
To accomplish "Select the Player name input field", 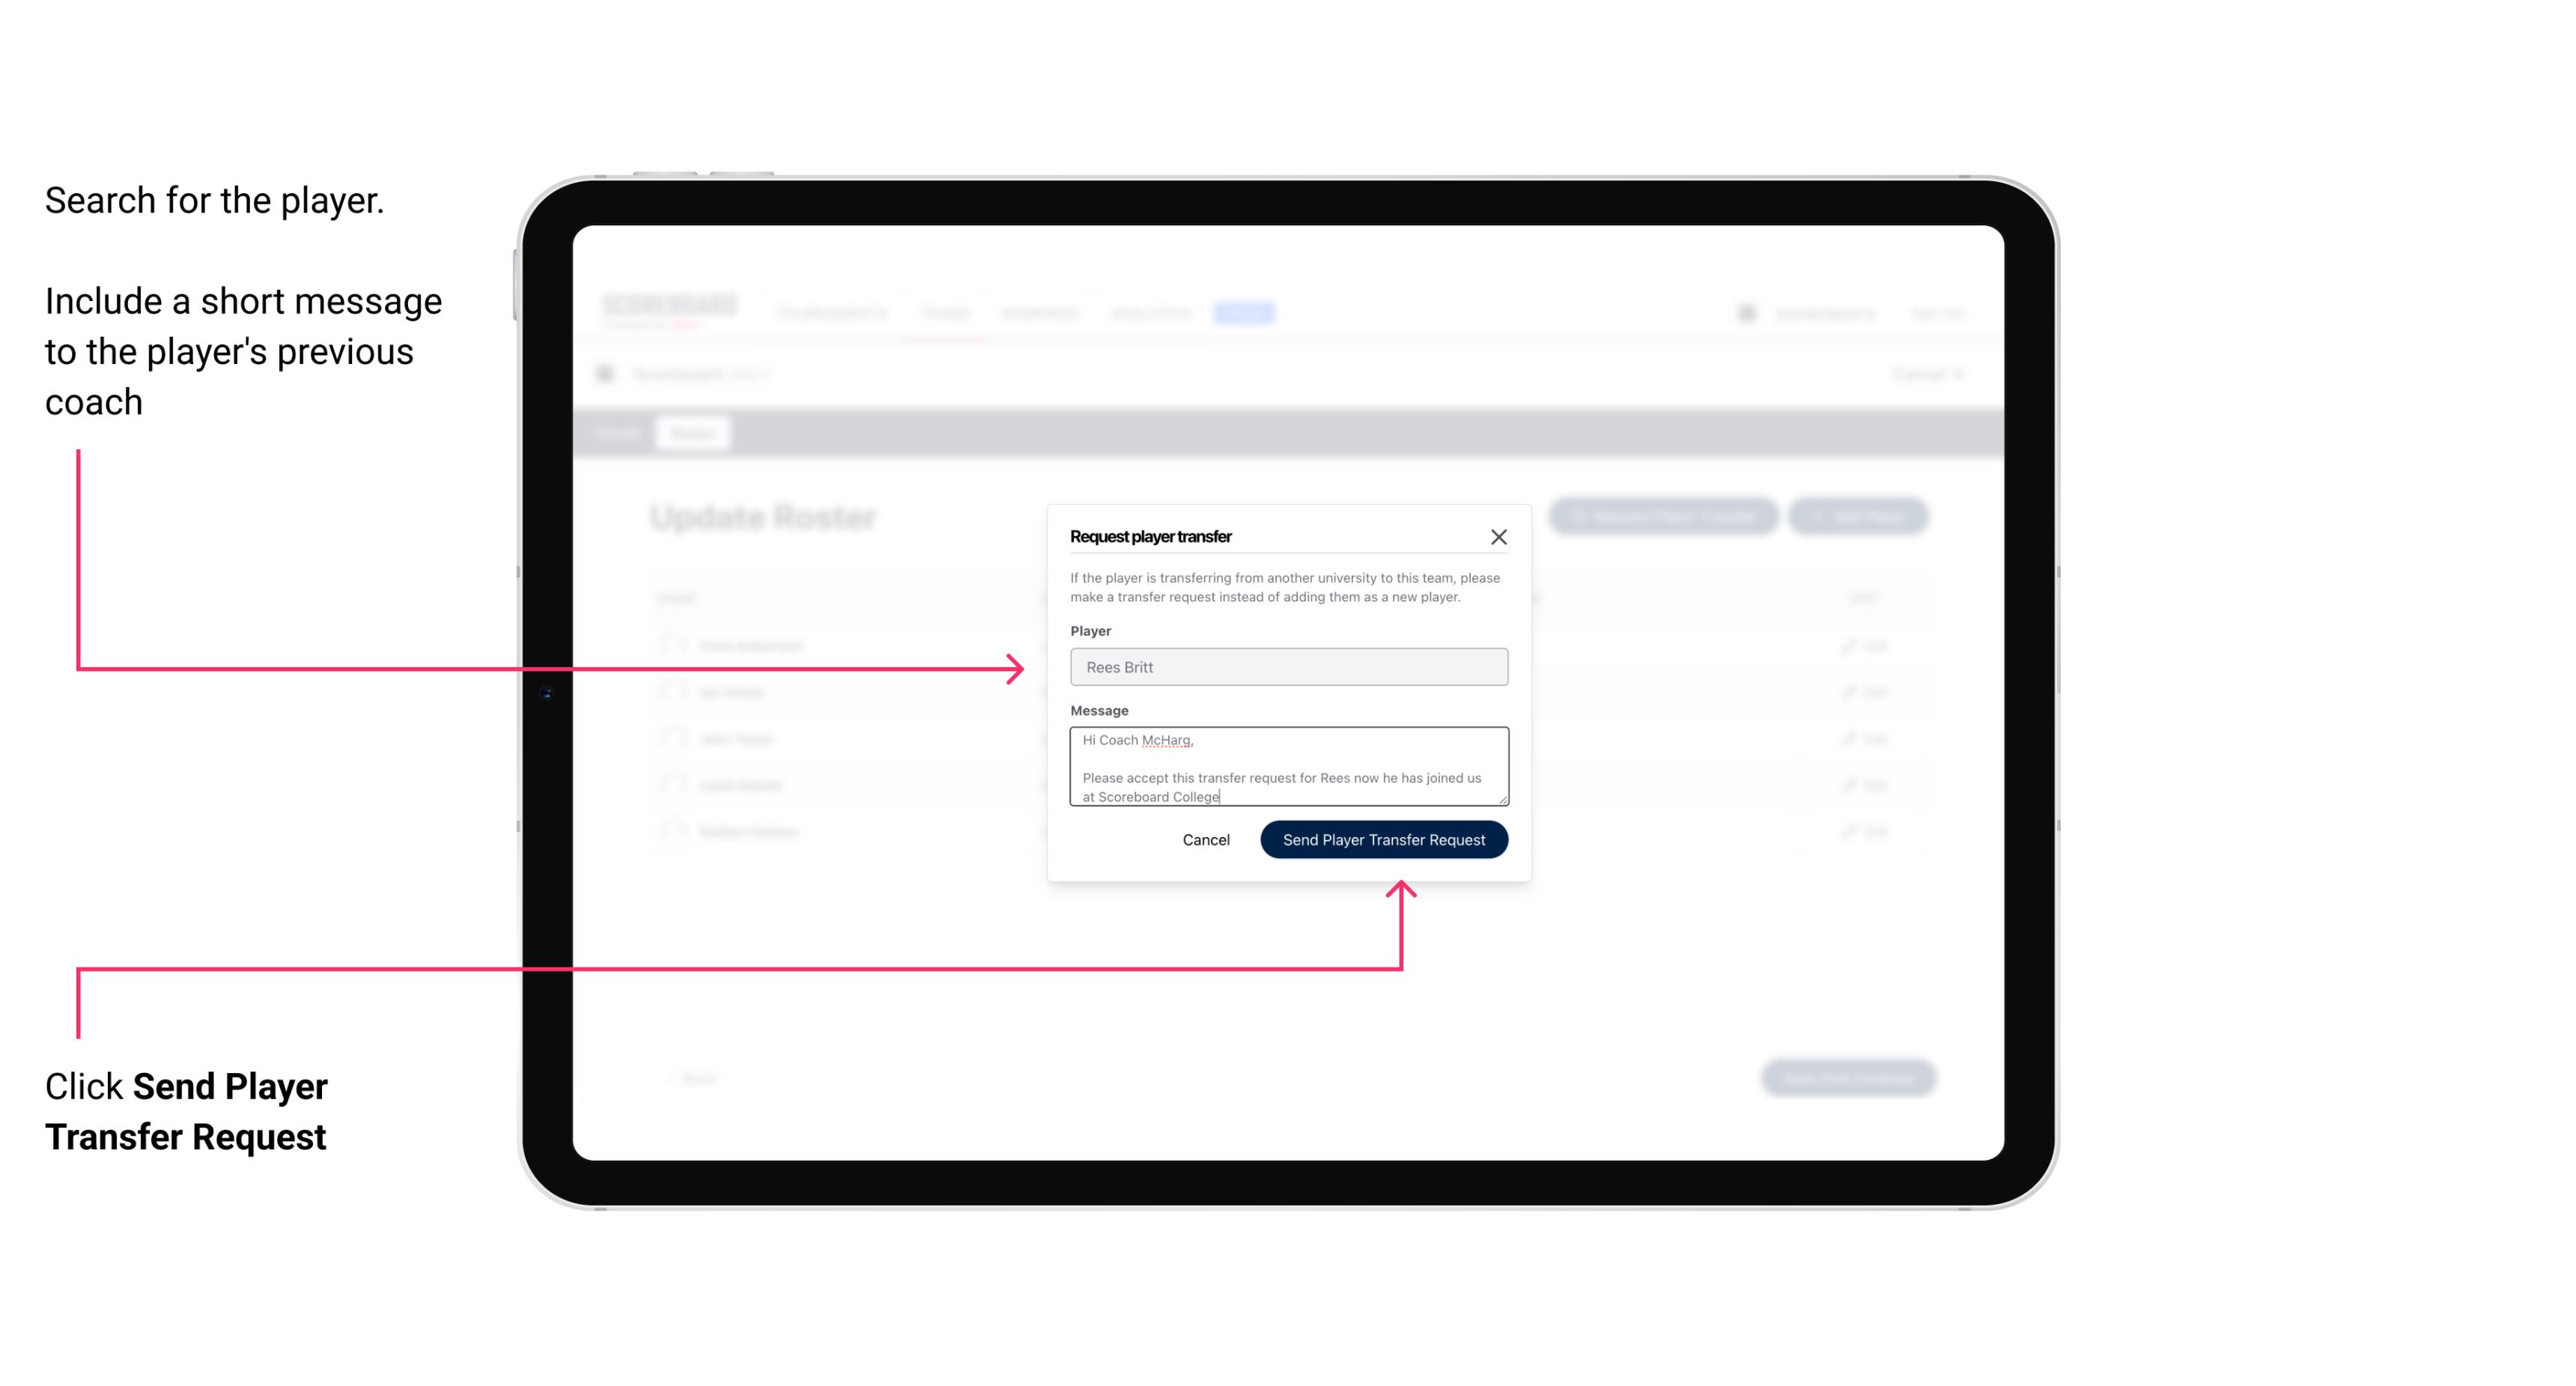I will [1287, 666].
